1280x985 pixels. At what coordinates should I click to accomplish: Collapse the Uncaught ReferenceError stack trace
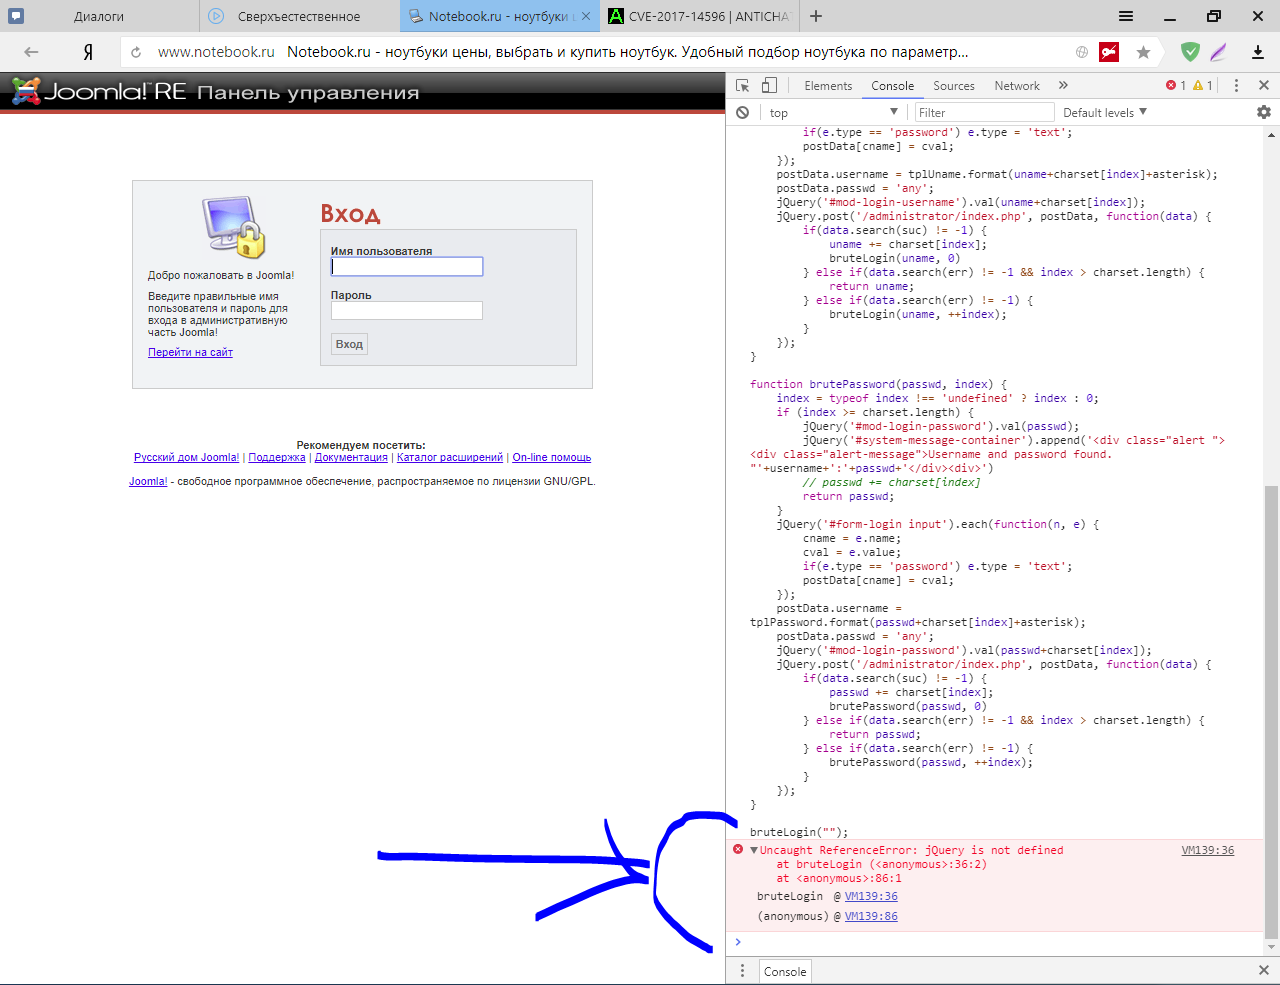753,850
